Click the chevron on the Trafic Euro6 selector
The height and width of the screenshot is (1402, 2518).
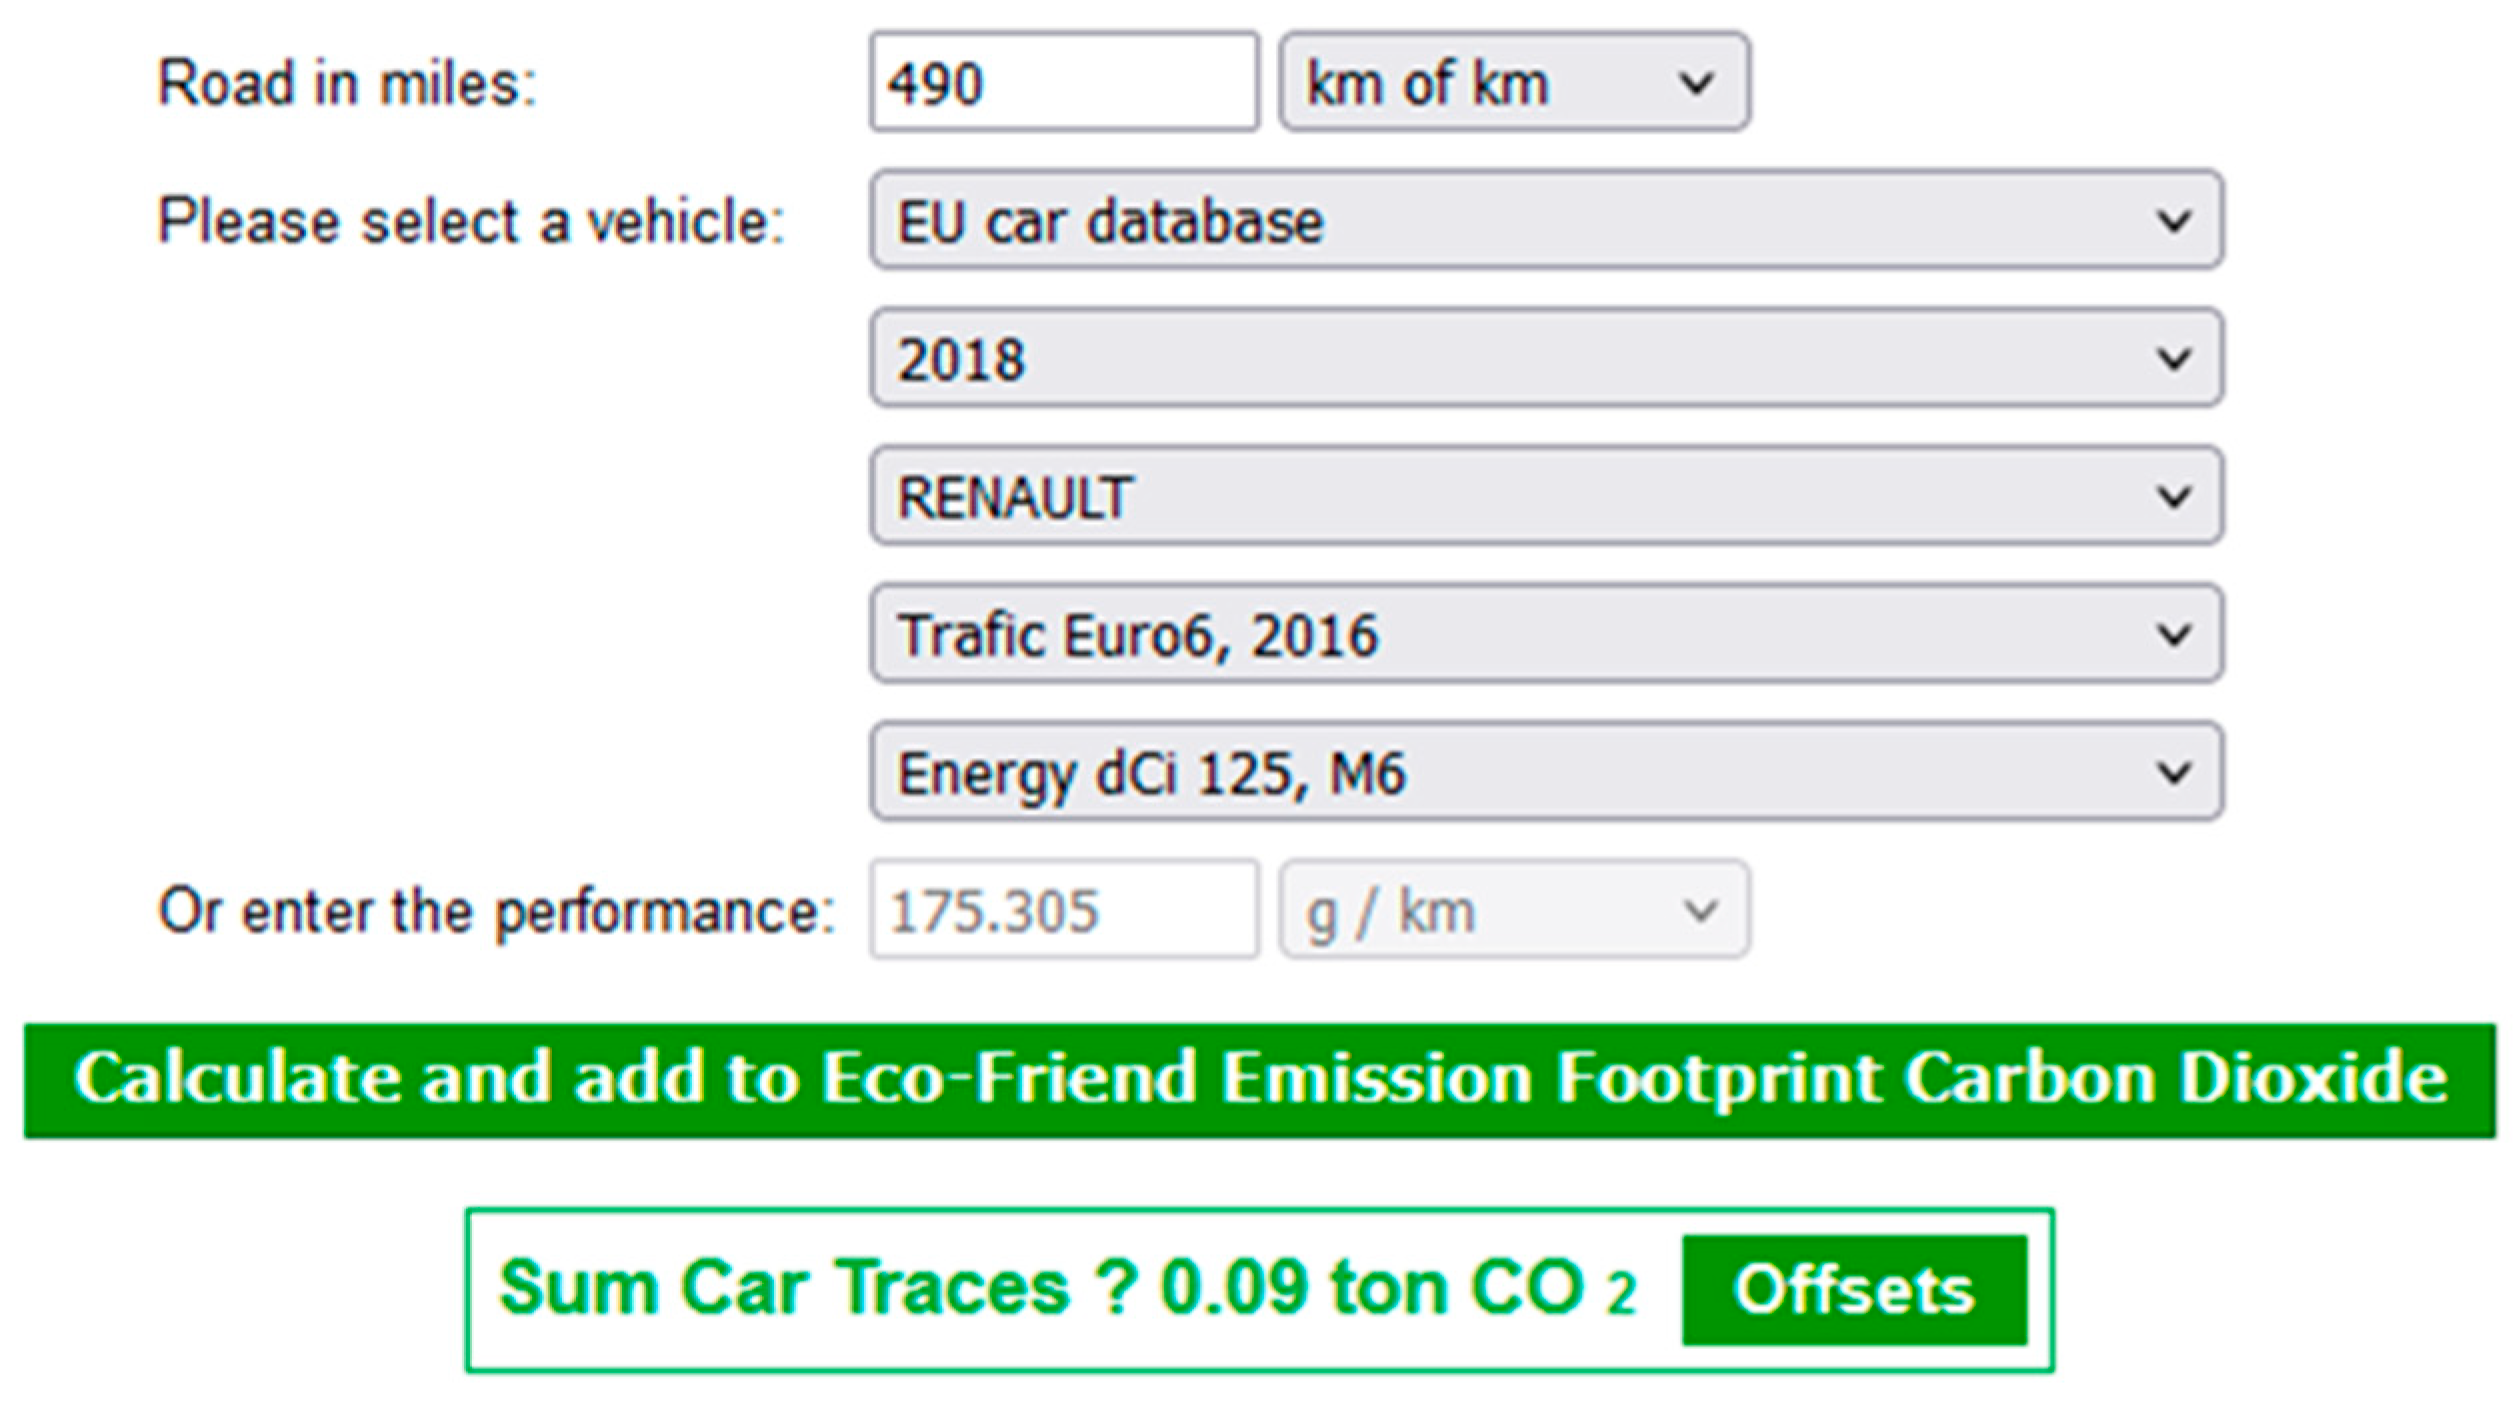point(2173,635)
